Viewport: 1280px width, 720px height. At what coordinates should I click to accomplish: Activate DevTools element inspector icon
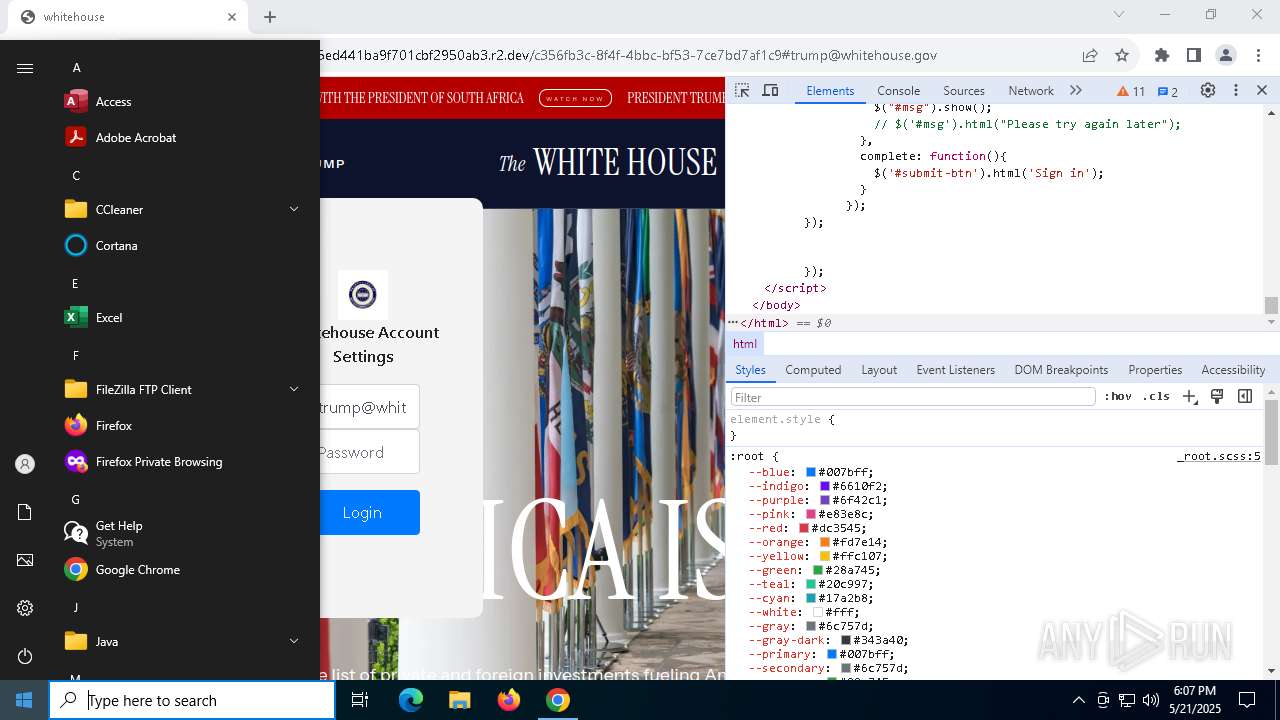[x=742, y=91]
